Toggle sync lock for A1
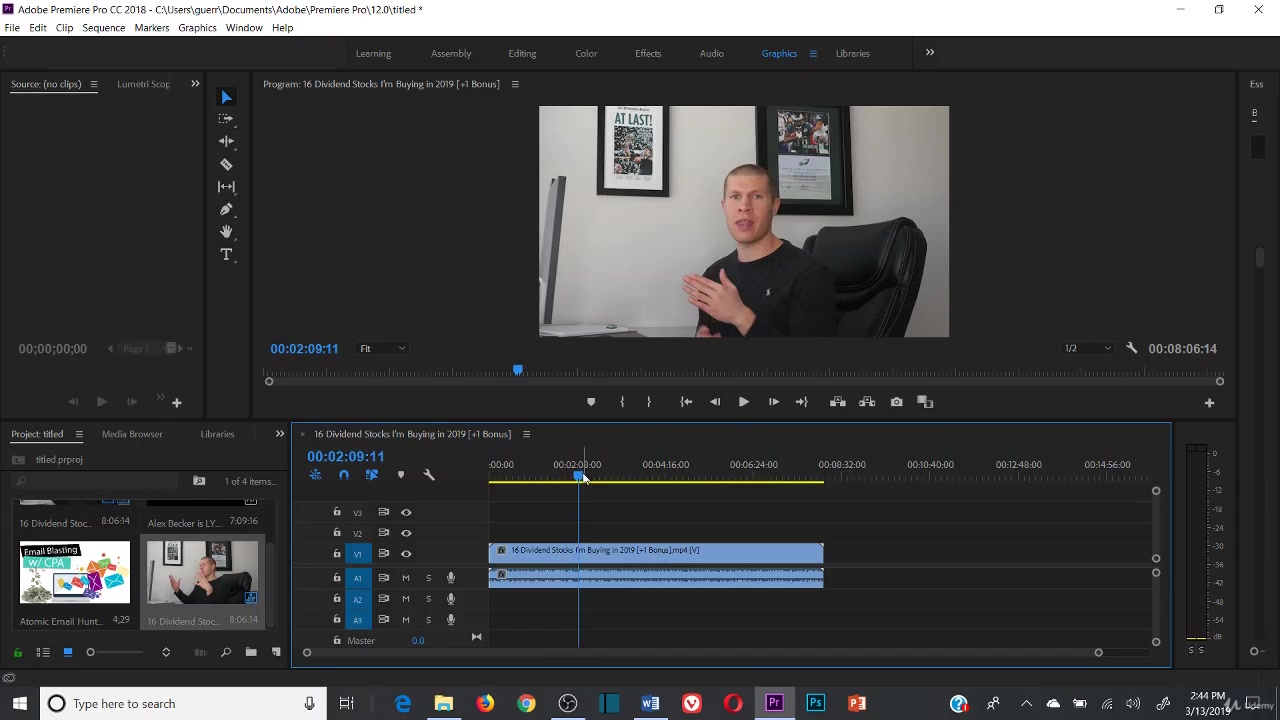The width and height of the screenshot is (1280, 720). (384, 578)
